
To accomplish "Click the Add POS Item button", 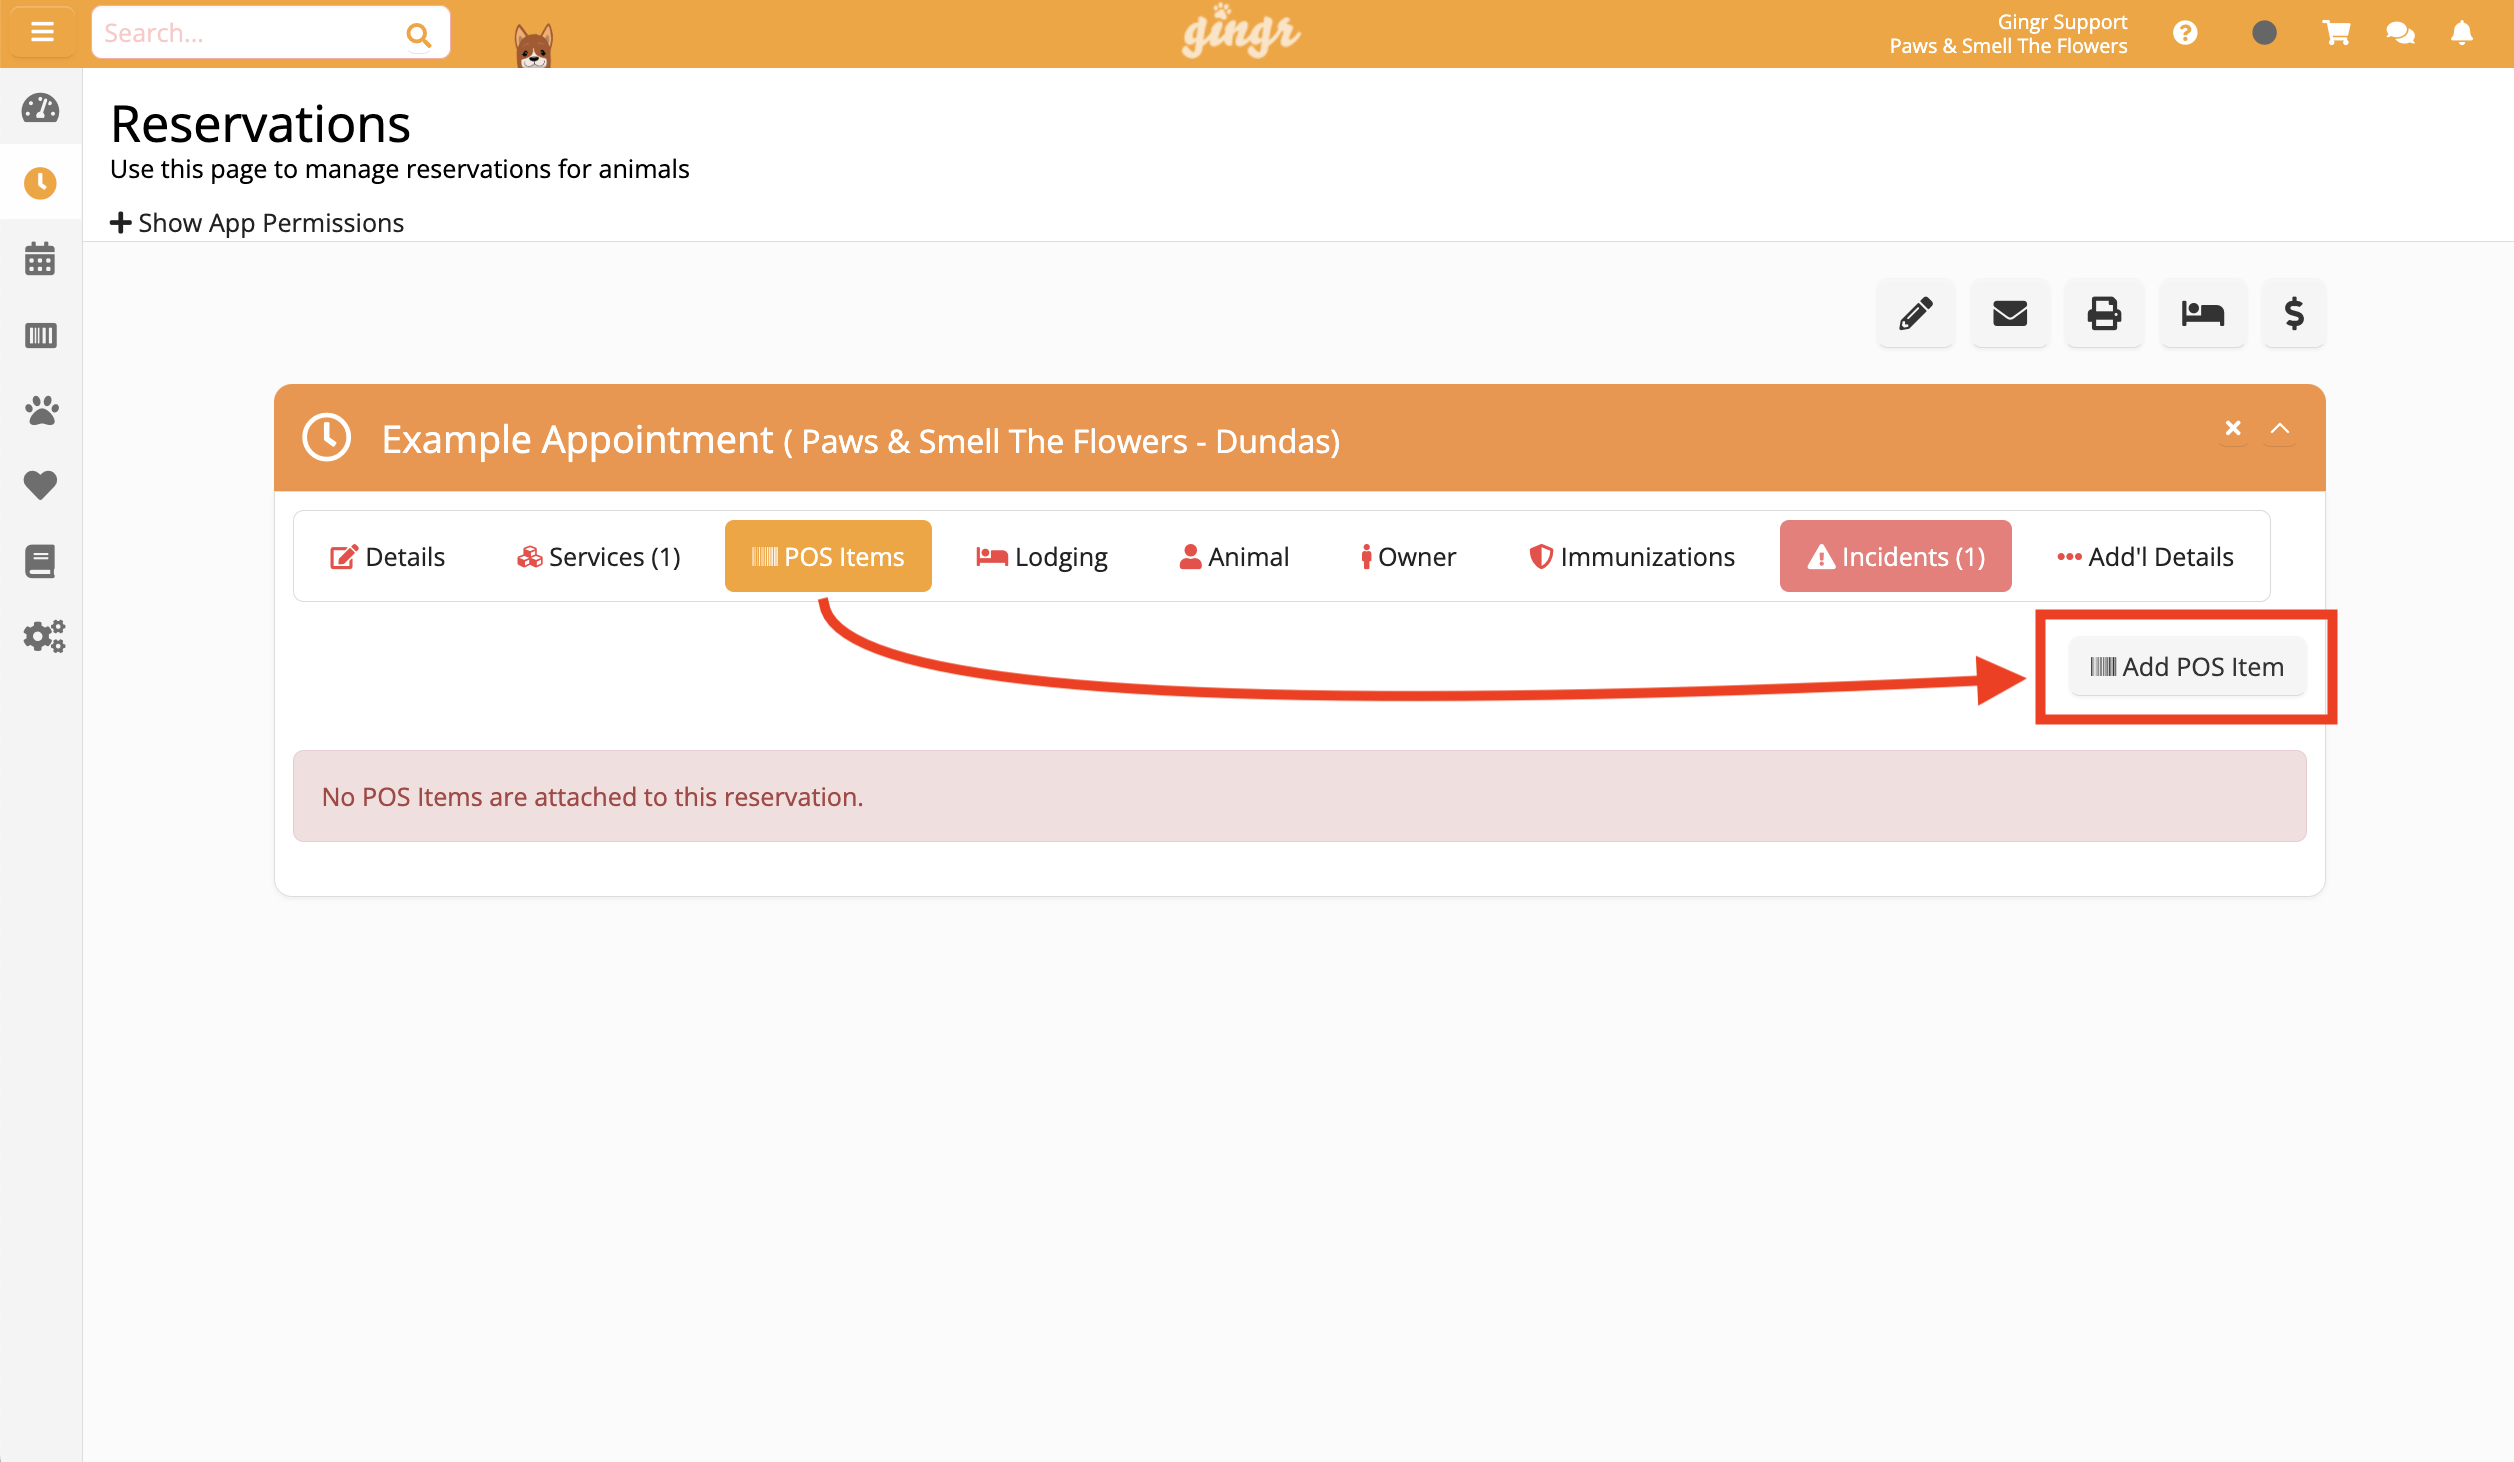I will pos(2187,666).
